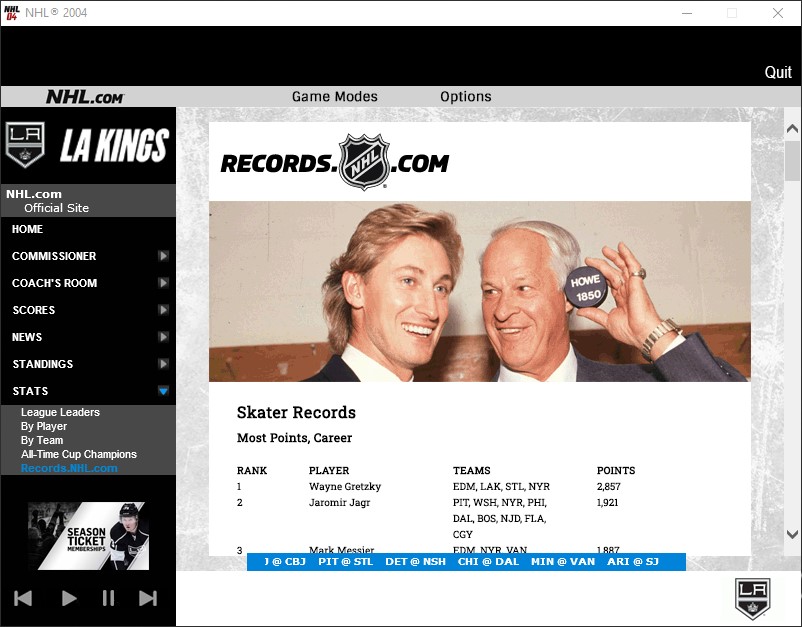Select SCORES menu item
Image resolution: width=802 pixels, height=627 pixels.
pos(34,310)
